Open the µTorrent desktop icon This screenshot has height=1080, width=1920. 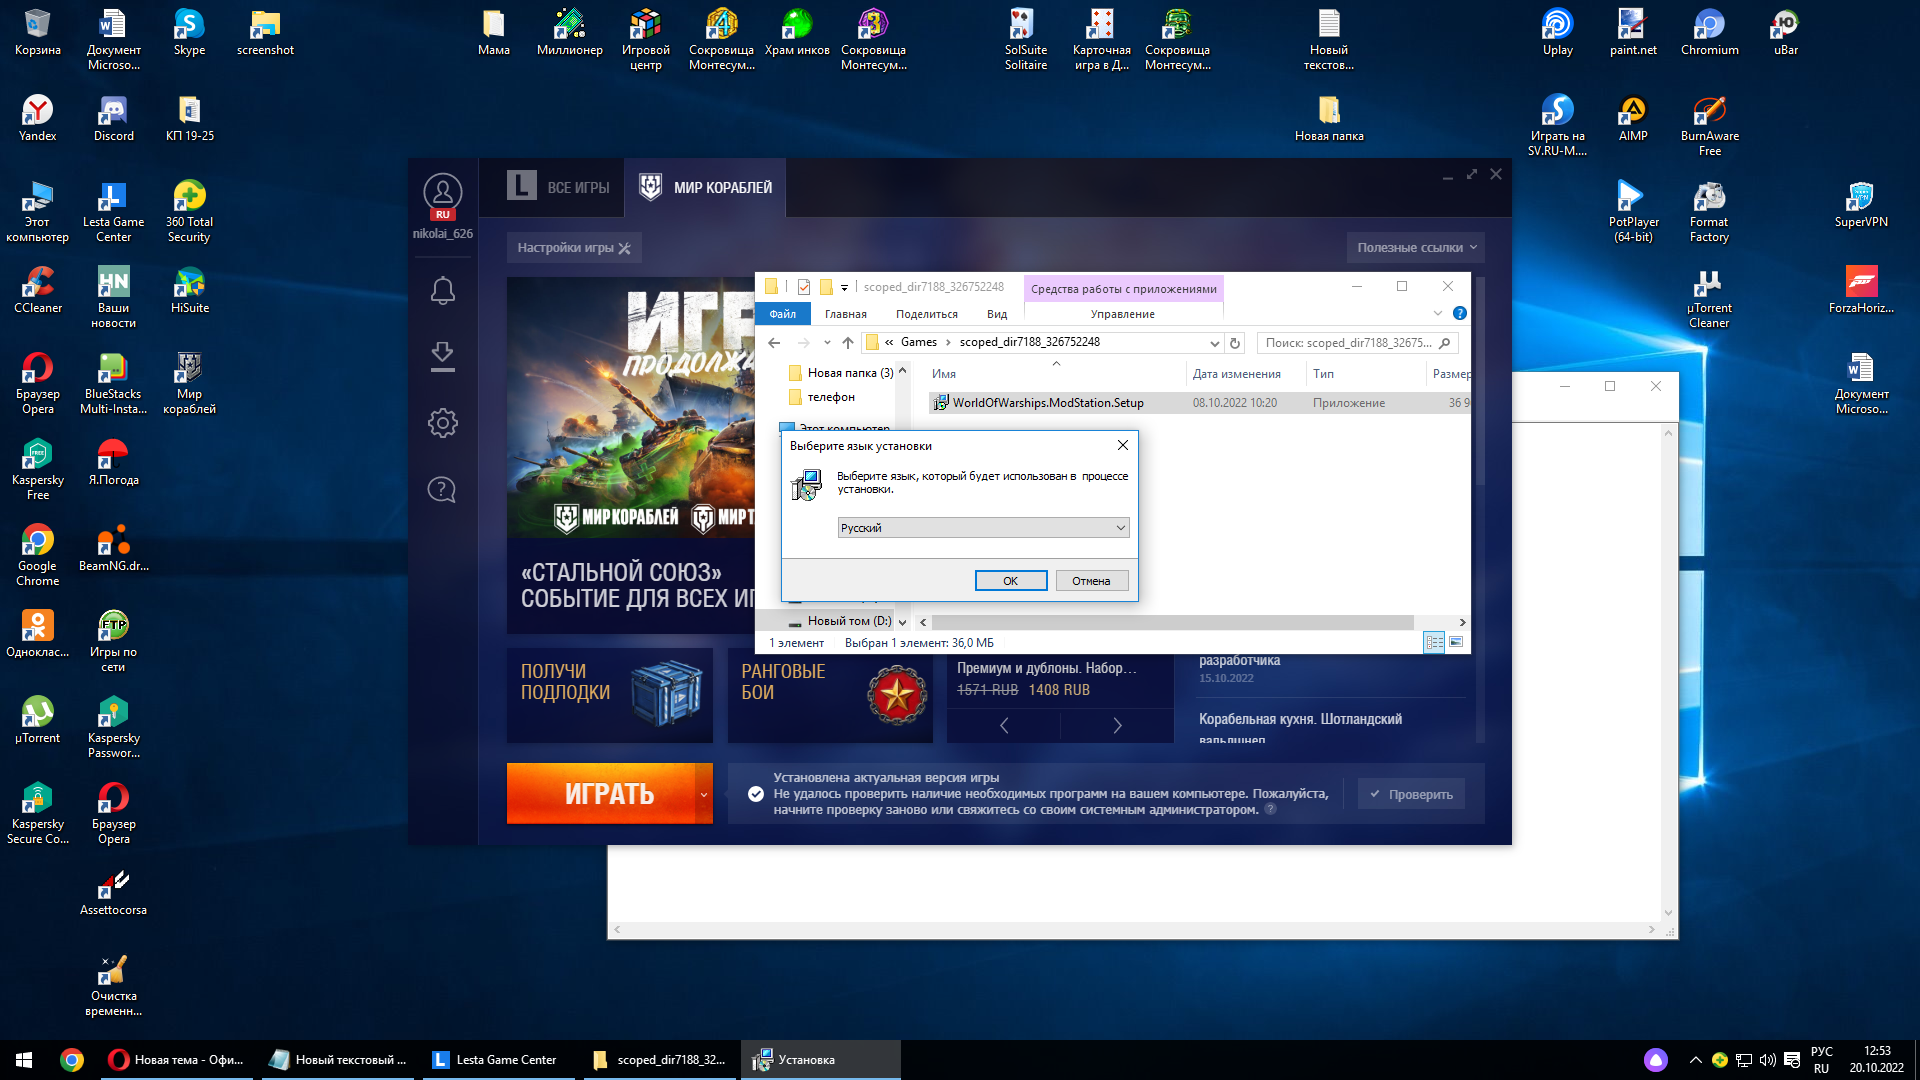pos(38,720)
